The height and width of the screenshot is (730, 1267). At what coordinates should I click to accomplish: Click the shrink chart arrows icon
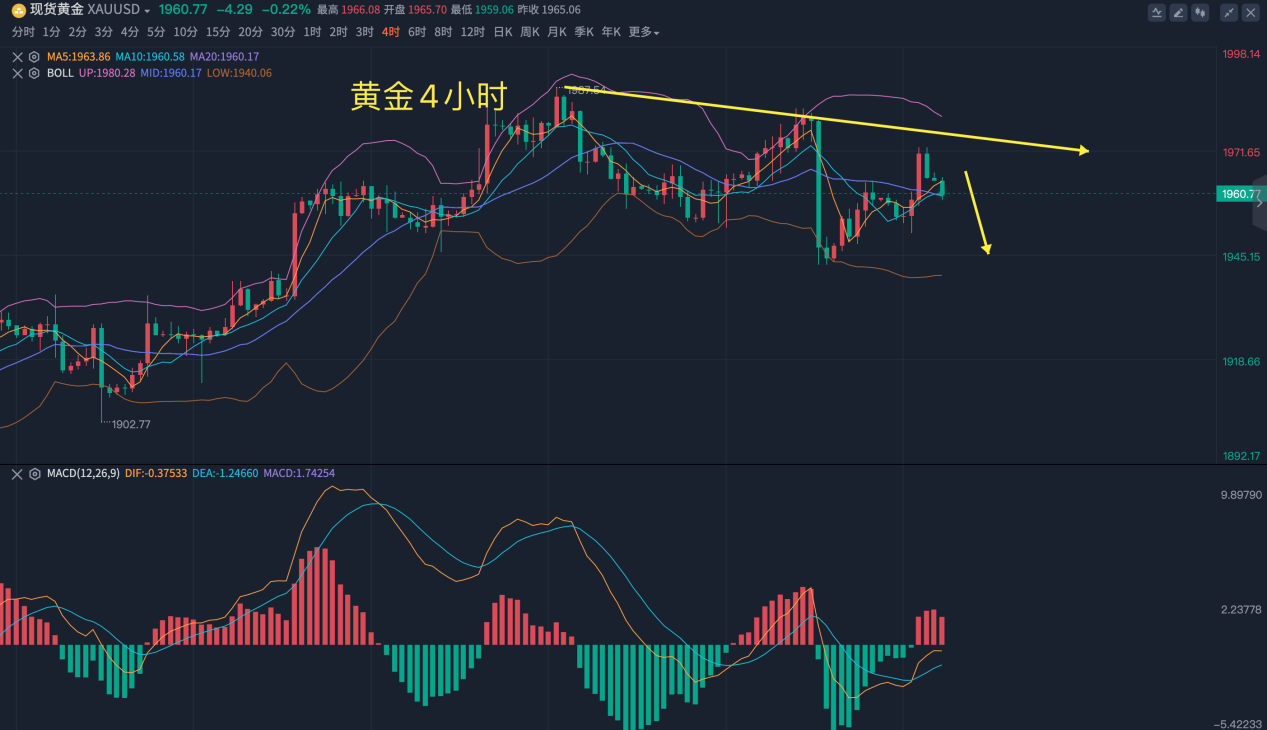(x=1229, y=12)
